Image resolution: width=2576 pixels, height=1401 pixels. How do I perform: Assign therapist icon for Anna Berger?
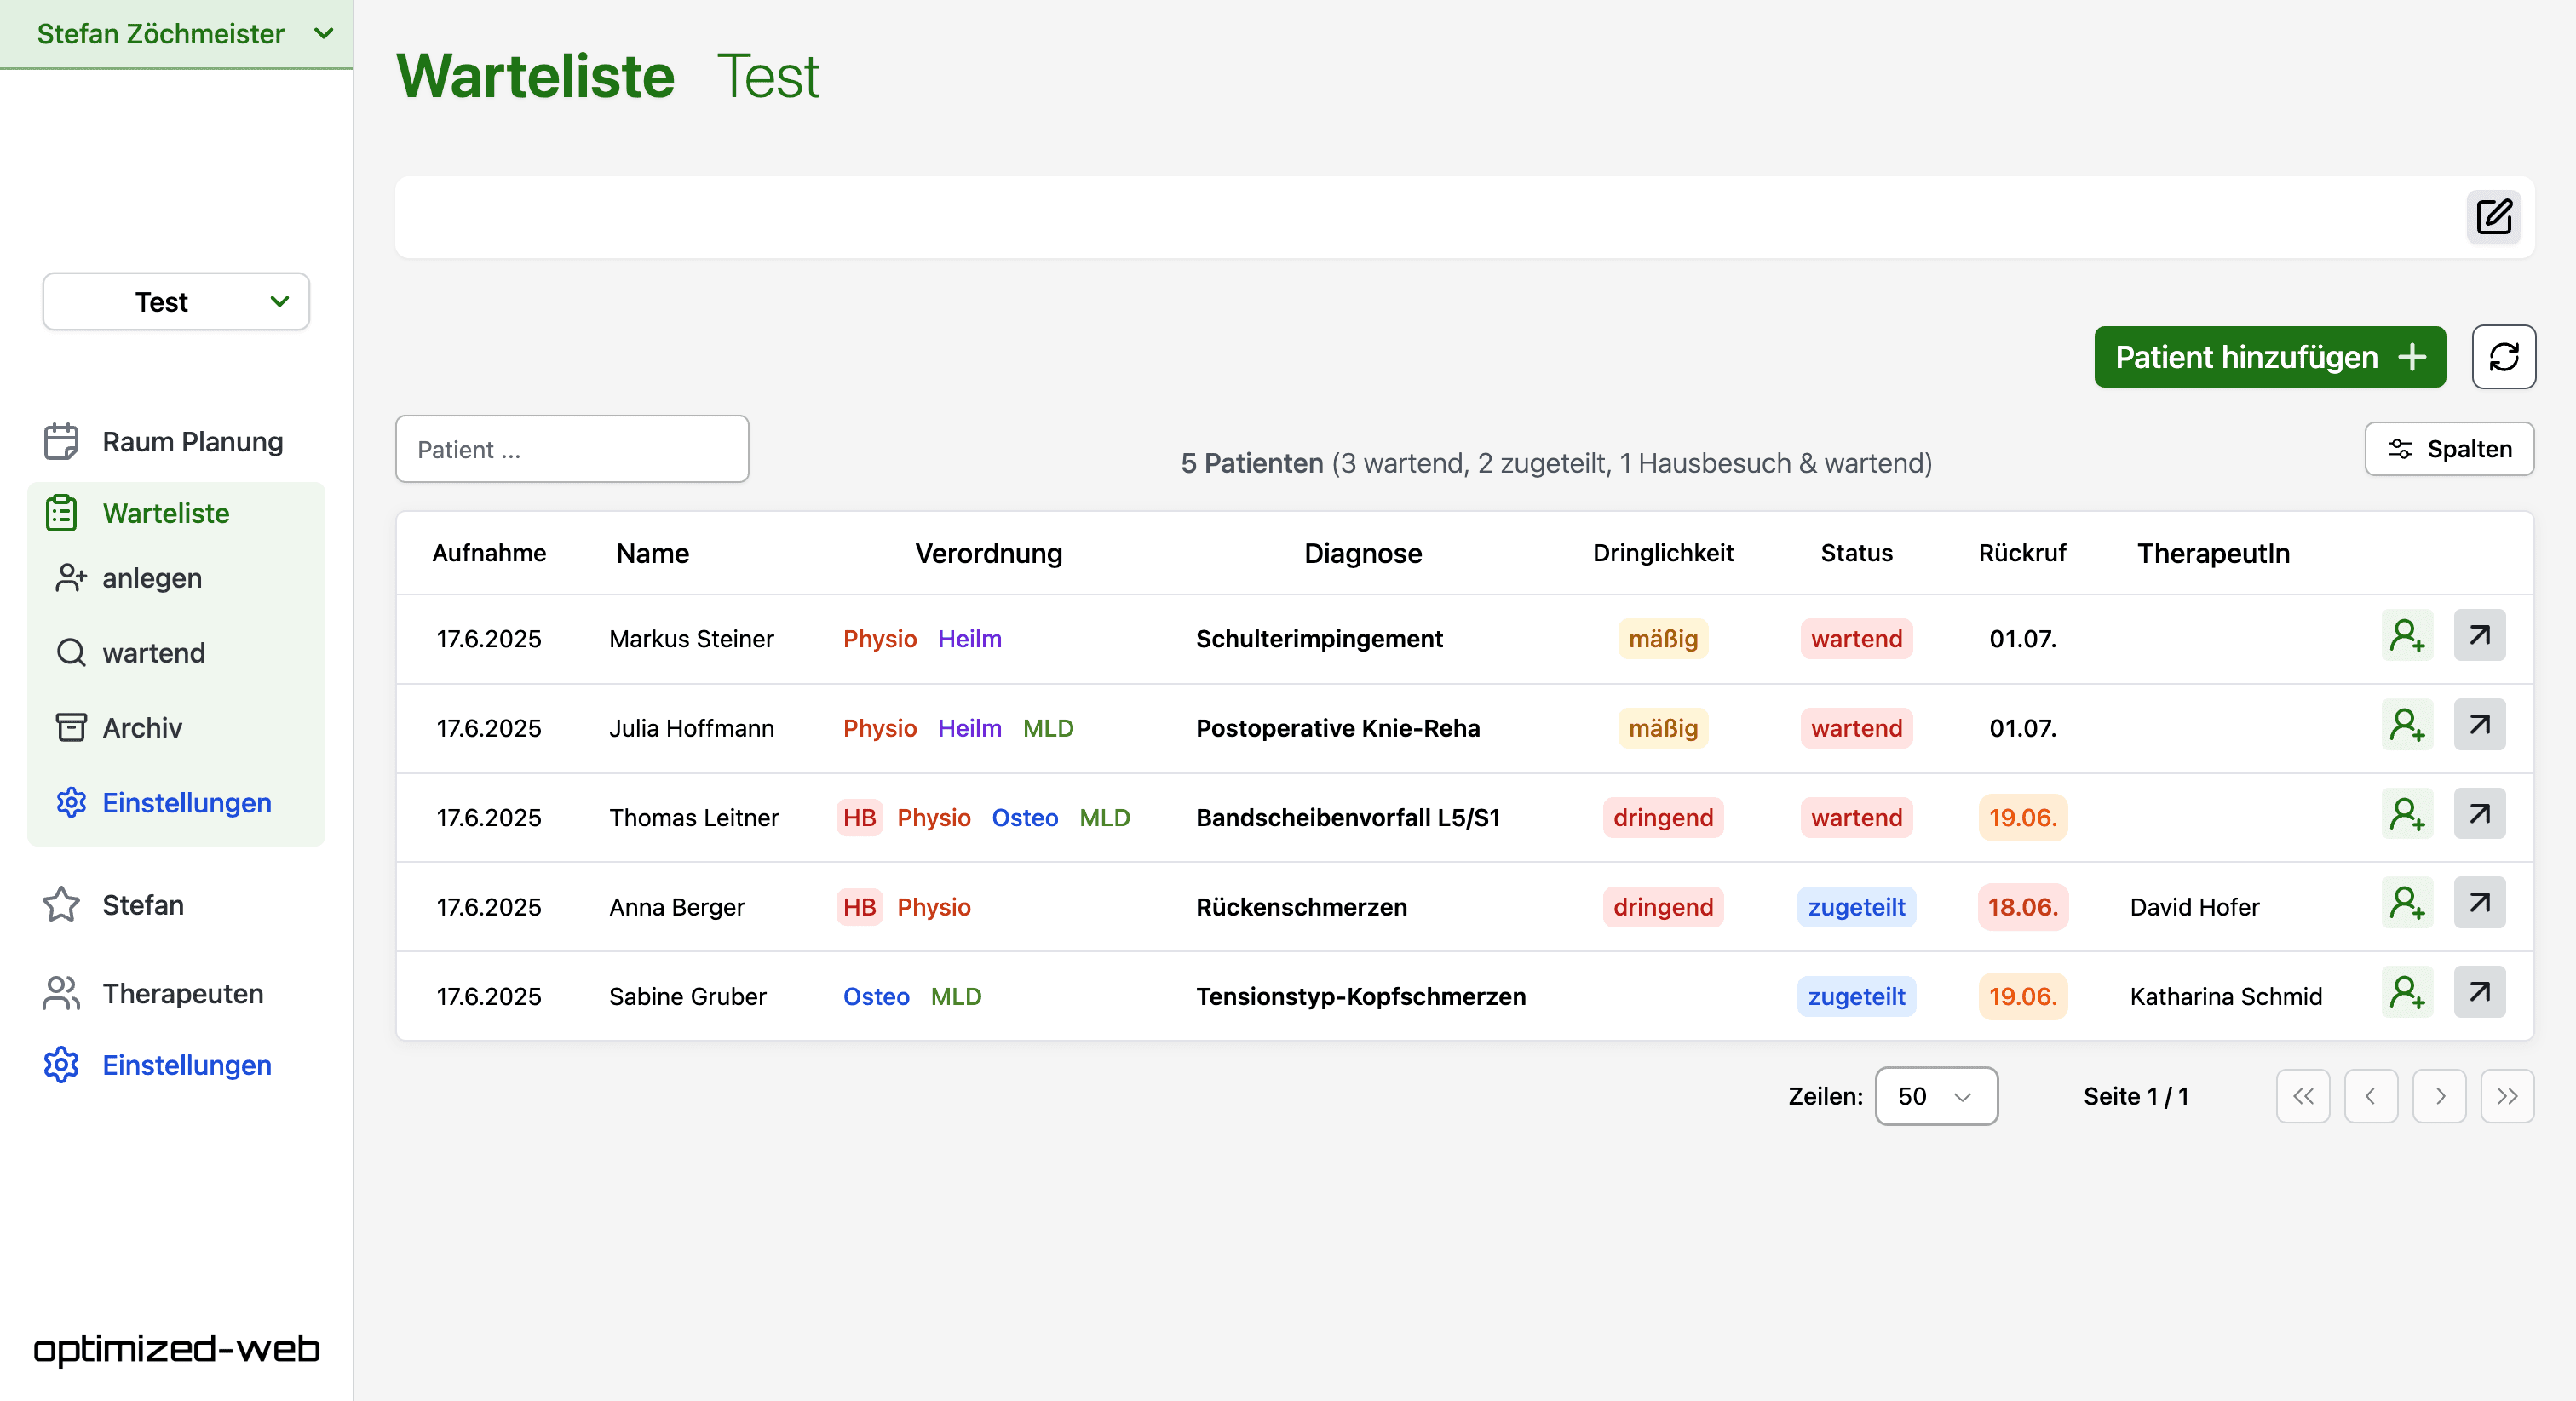tap(2406, 903)
